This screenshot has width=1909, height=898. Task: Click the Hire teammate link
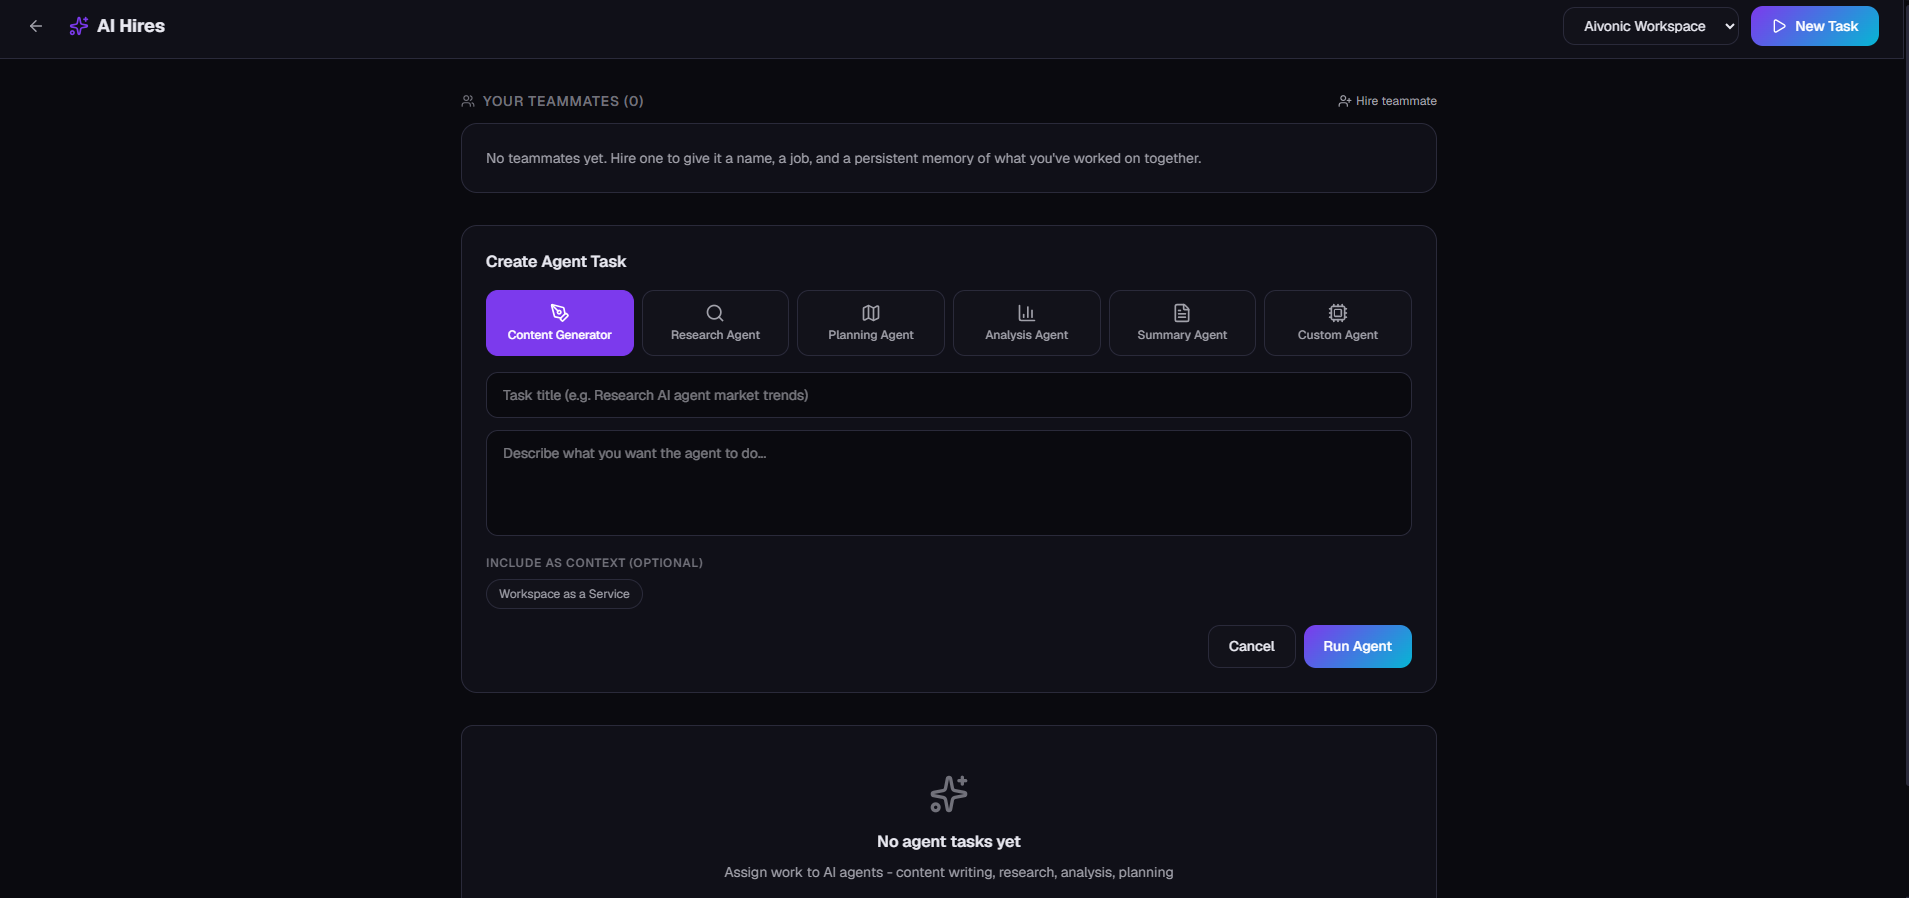[x=1387, y=101]
